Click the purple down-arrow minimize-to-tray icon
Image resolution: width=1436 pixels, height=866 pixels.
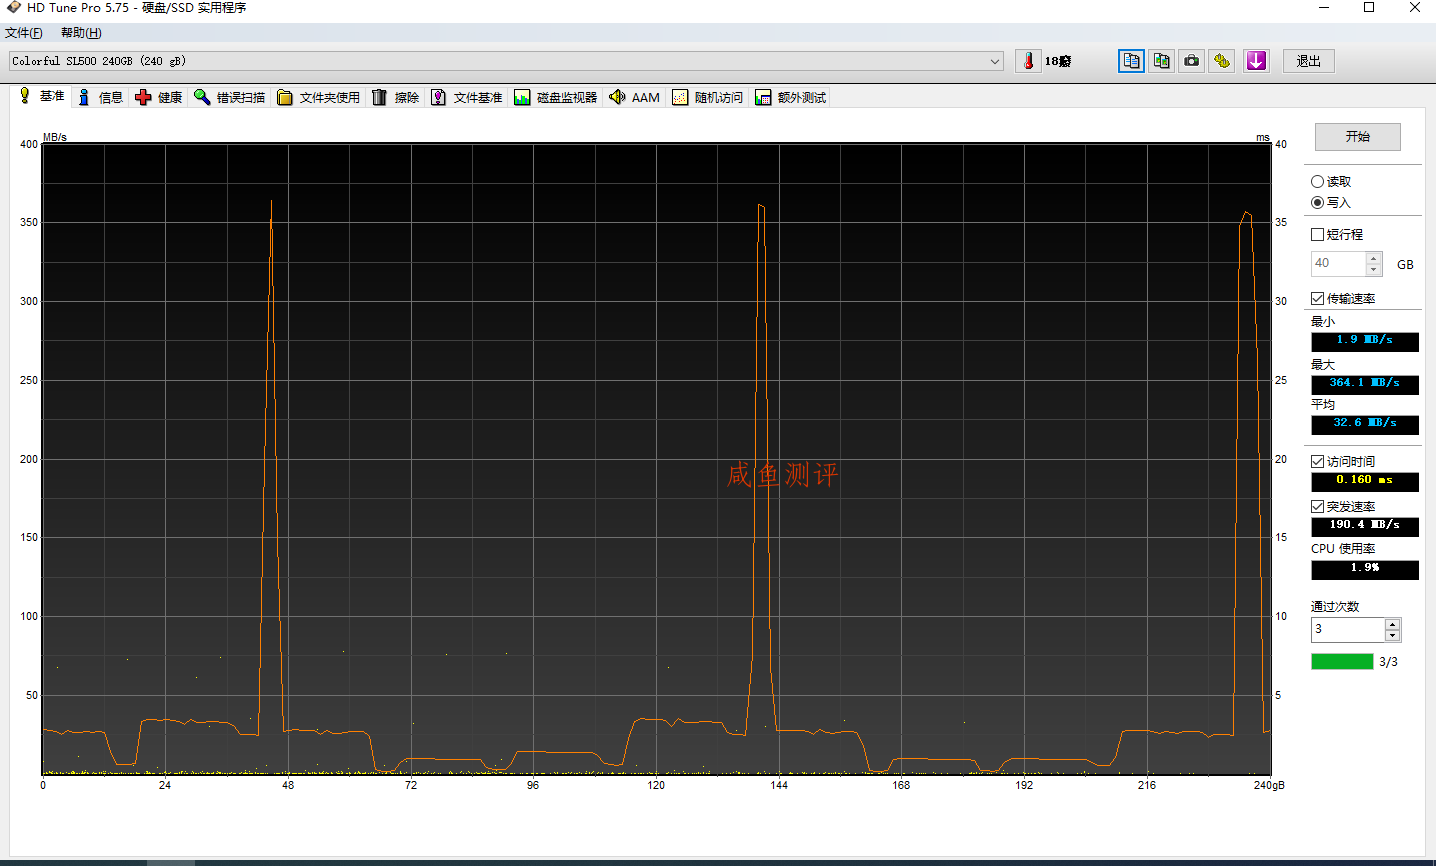pyautogui.click(x=1256, y=61)
